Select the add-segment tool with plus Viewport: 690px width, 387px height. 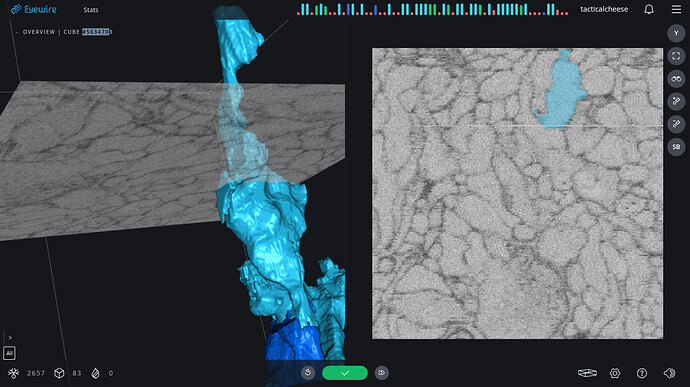(x=676, y=101)
